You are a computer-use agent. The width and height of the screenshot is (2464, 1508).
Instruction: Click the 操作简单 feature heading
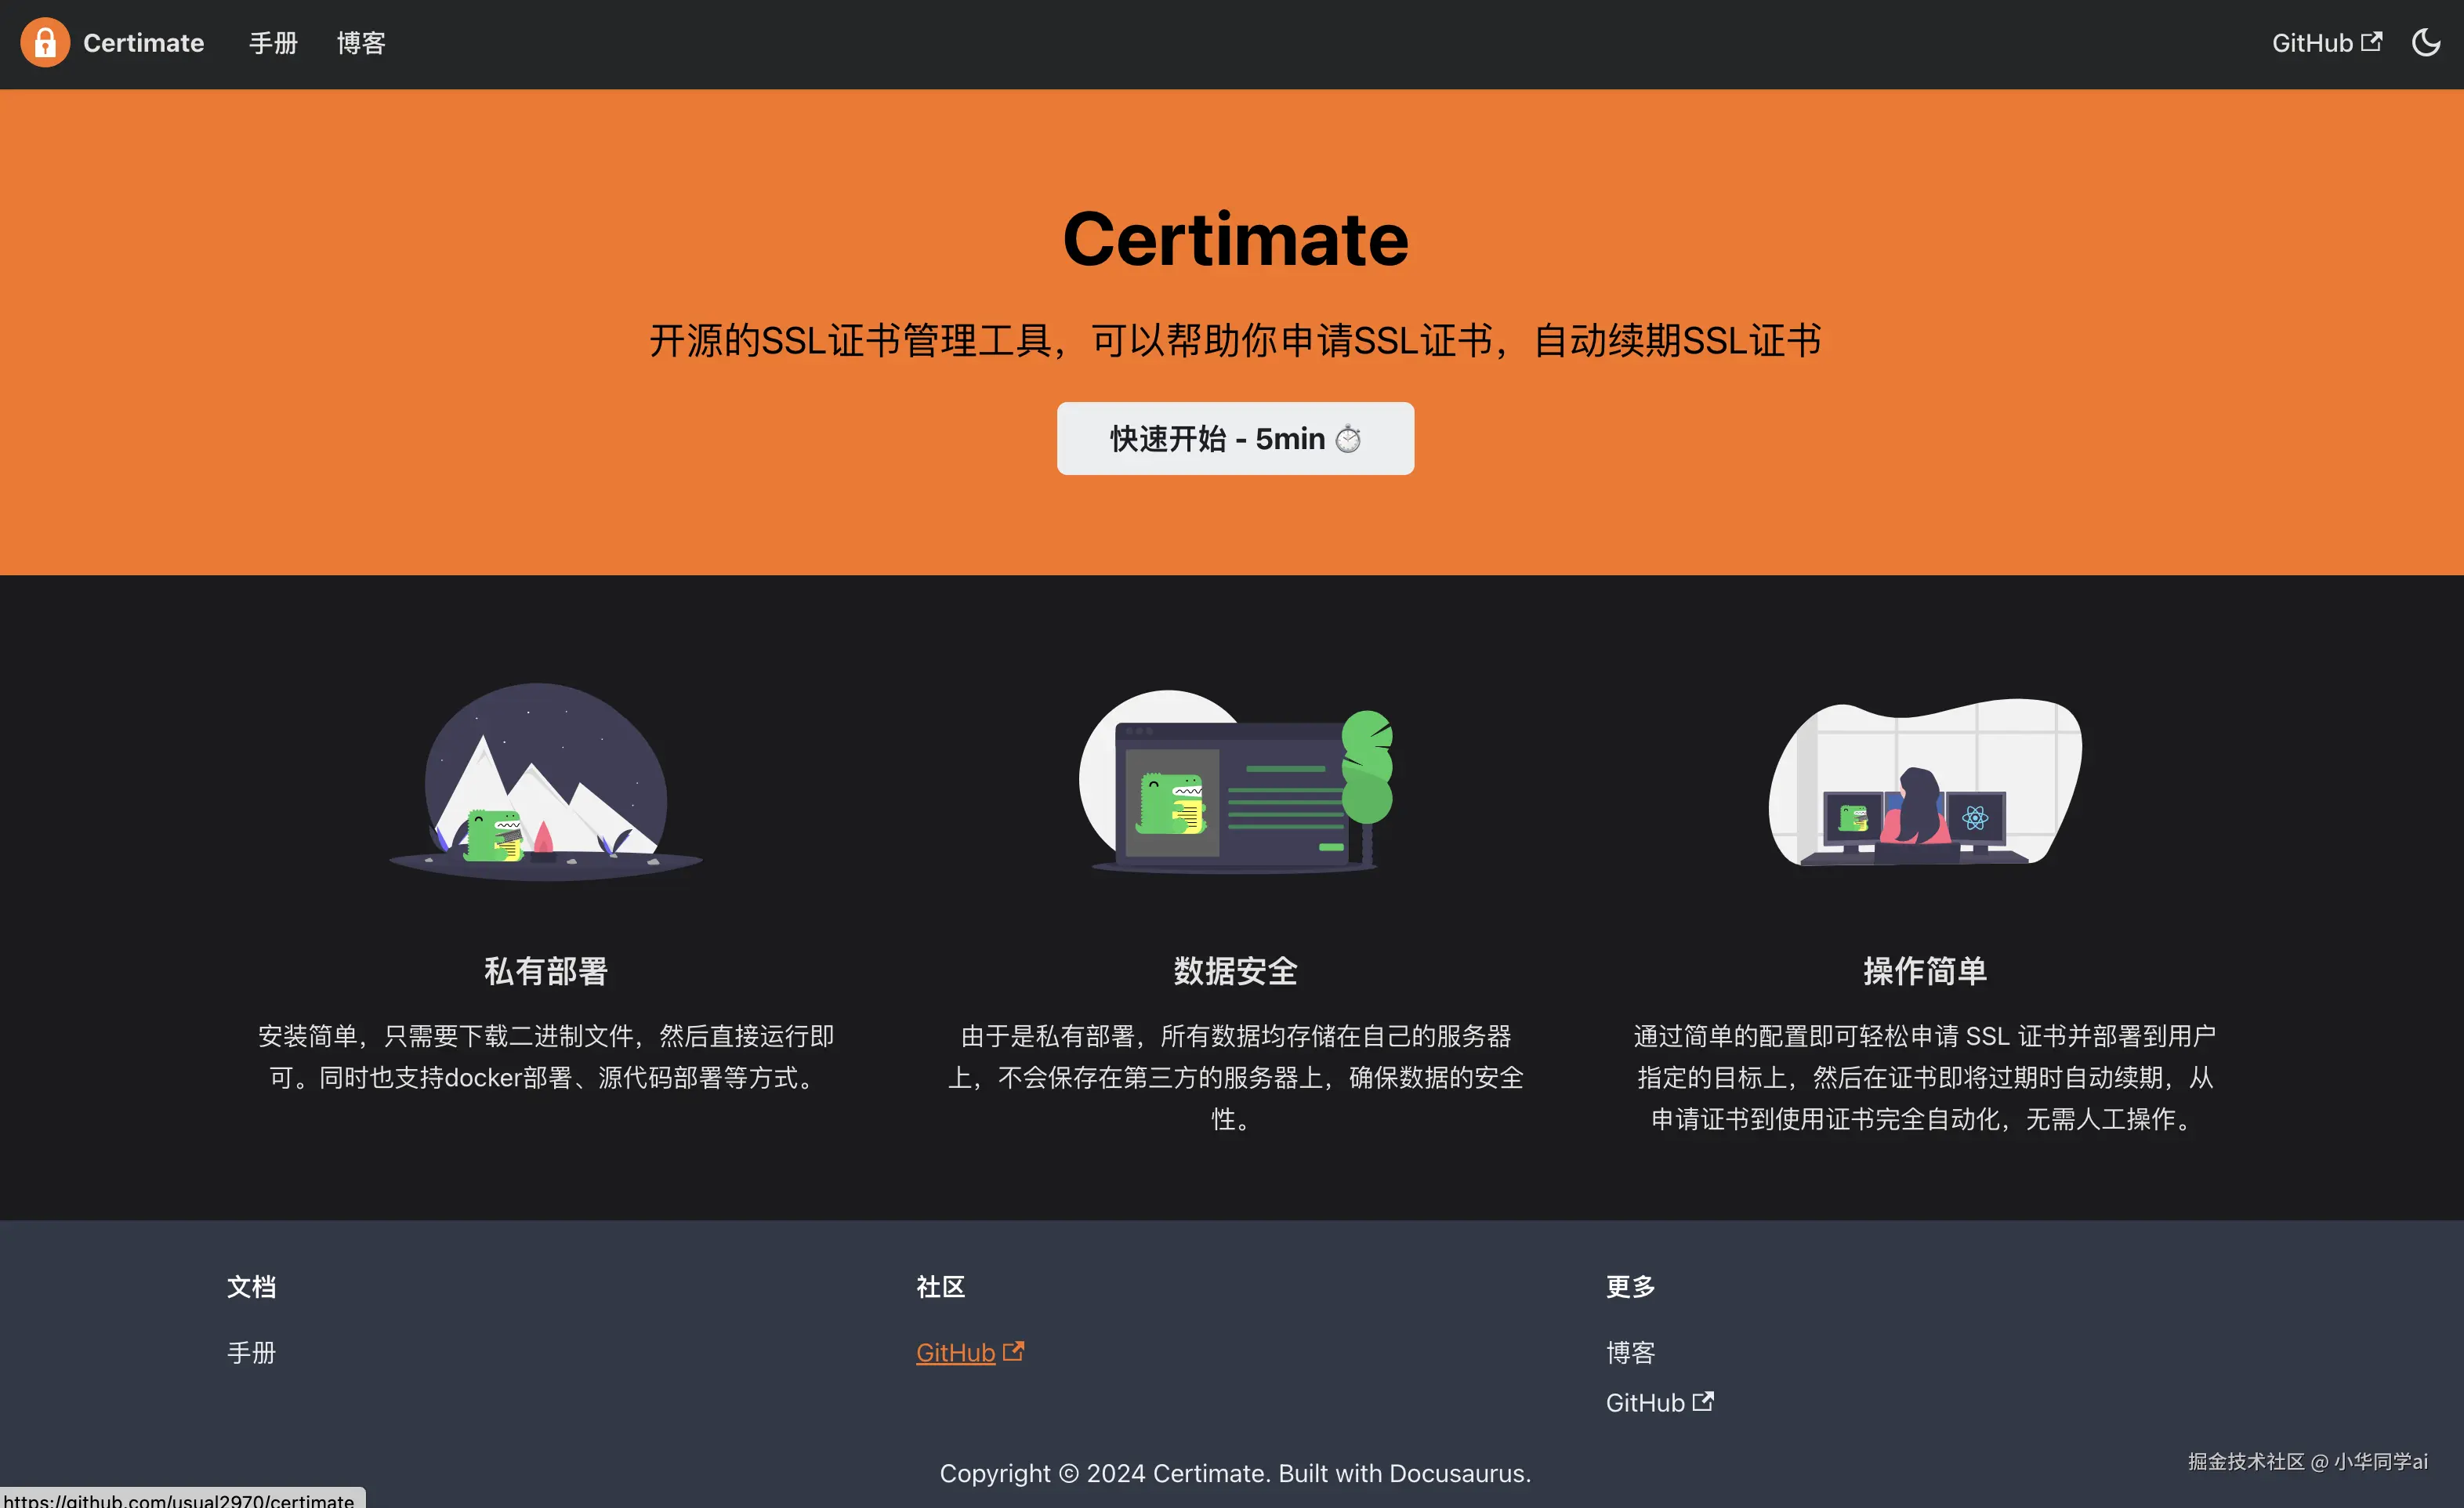1925,970
